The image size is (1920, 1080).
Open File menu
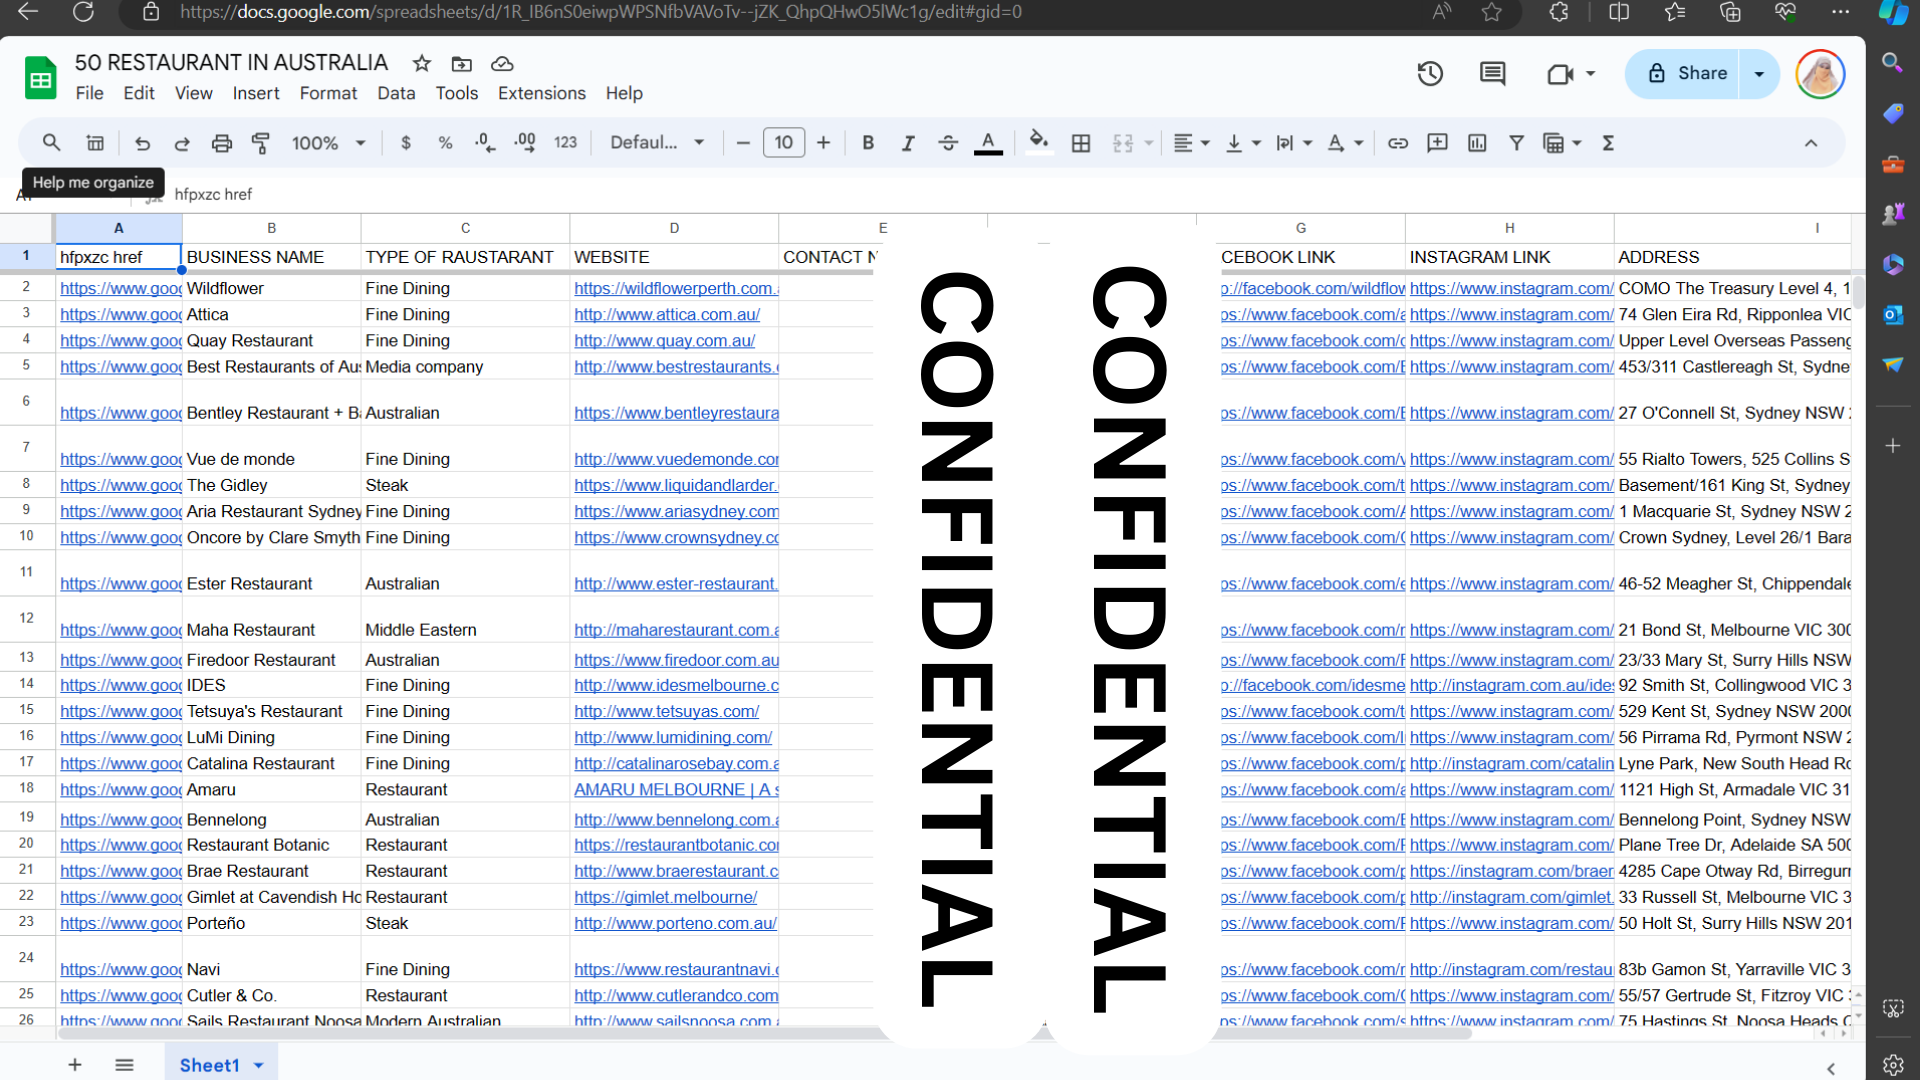click(89, 93)
